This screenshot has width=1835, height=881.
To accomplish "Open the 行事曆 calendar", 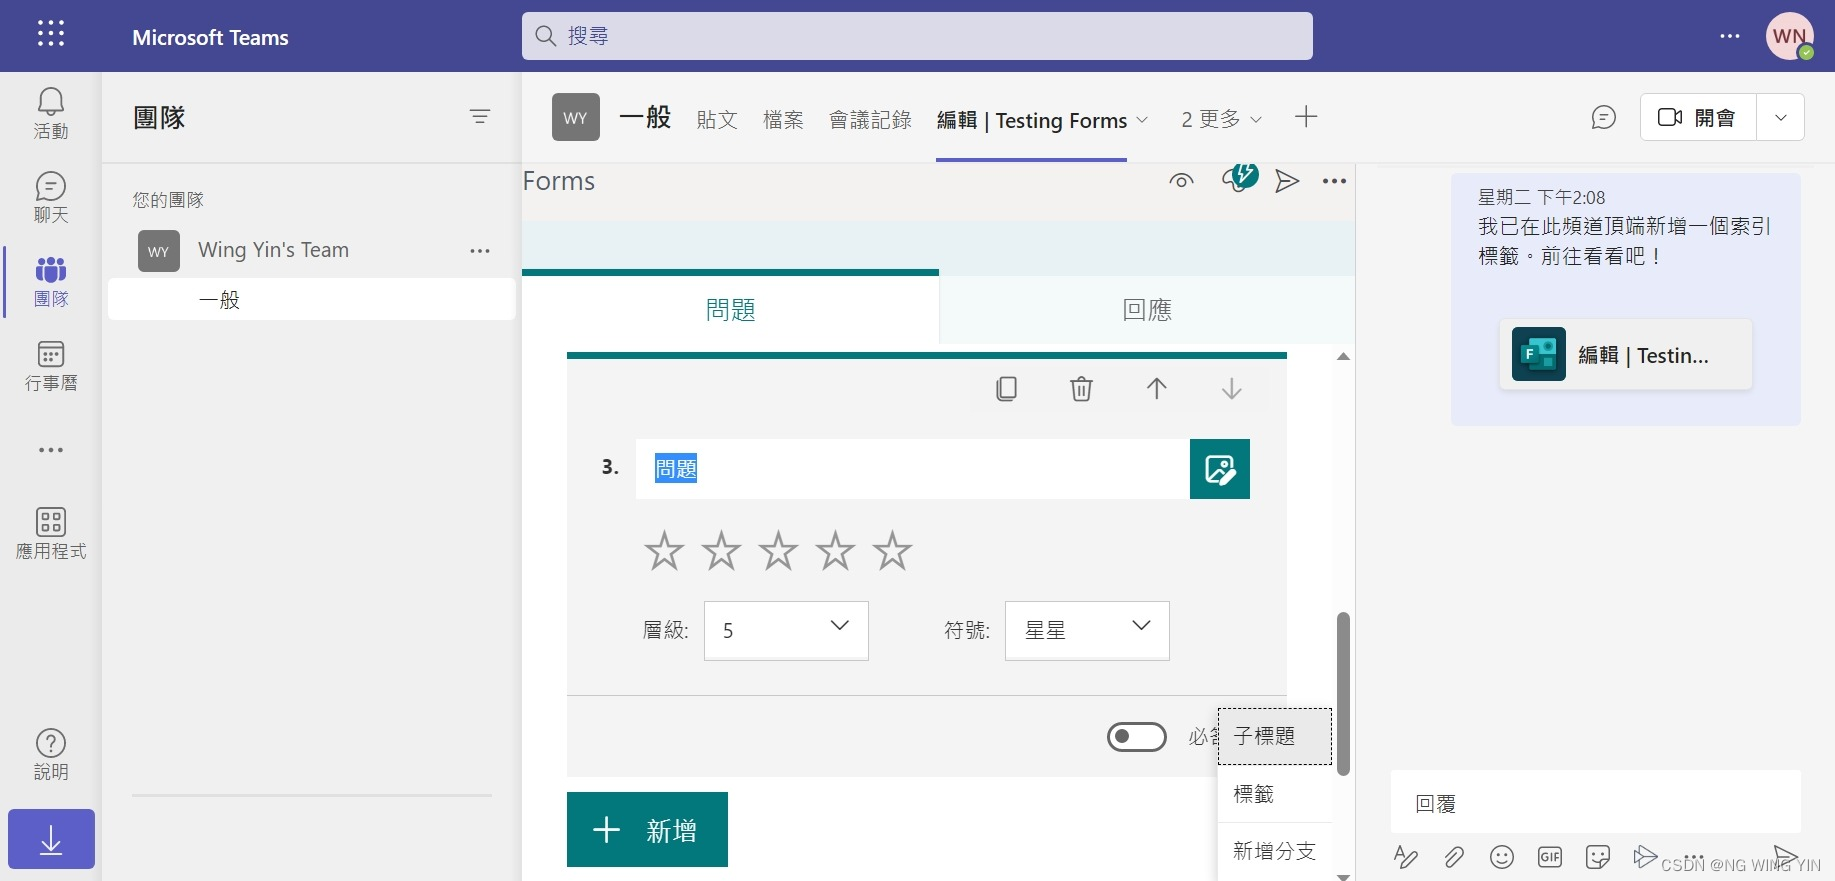I will point(51,365).
